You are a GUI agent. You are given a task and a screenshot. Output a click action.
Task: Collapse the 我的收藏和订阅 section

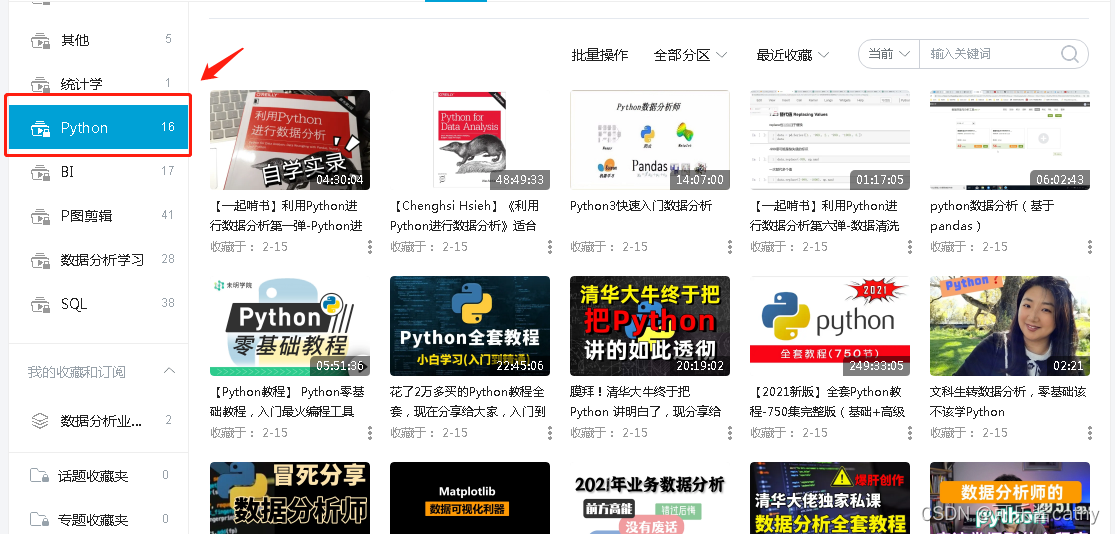pyautogui.click(x=169, y=370)
